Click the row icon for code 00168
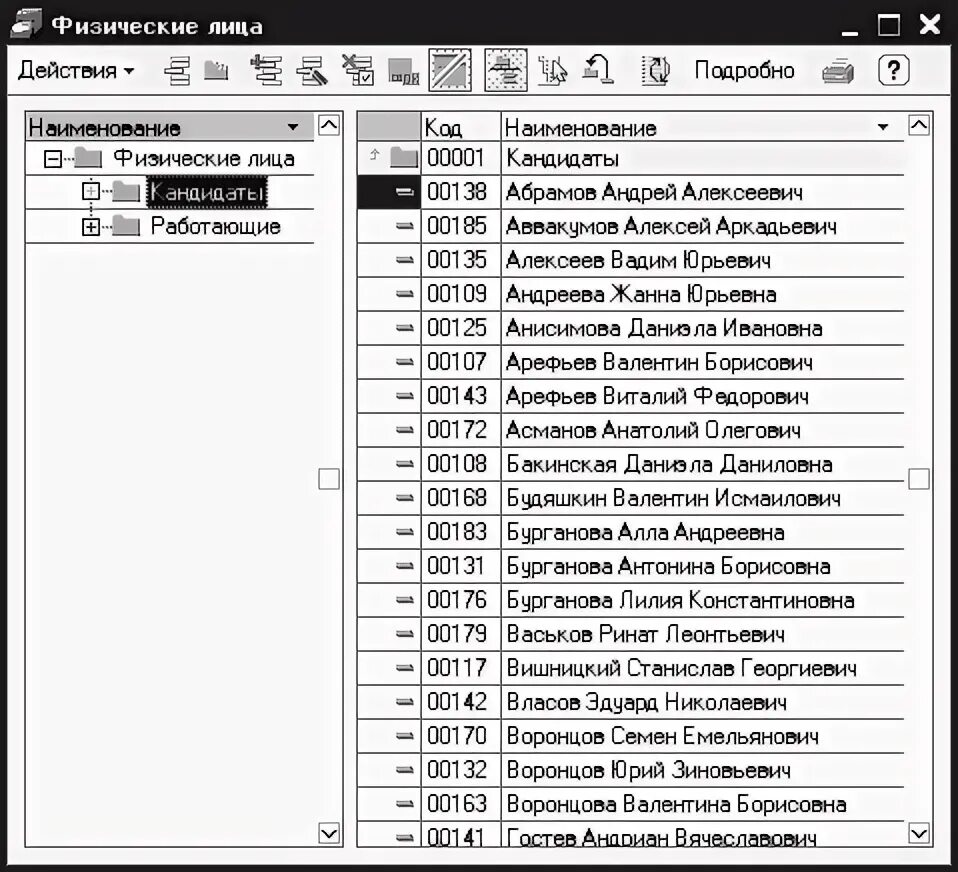This screenshot has height=872, width=958. 404,498
